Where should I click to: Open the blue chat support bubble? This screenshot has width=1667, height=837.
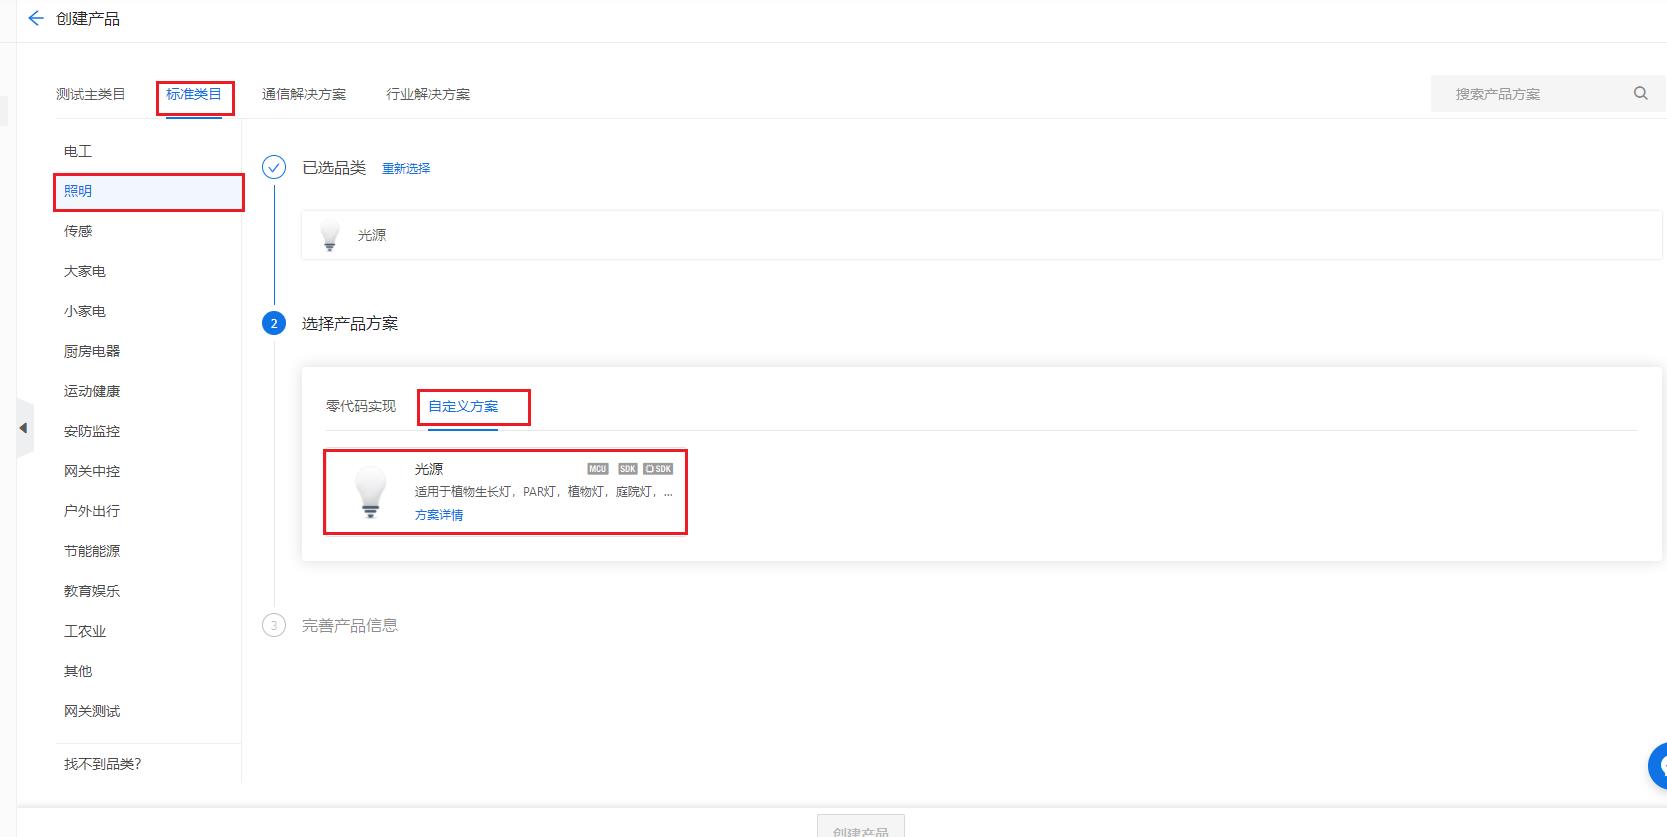tap(1658, 766)
